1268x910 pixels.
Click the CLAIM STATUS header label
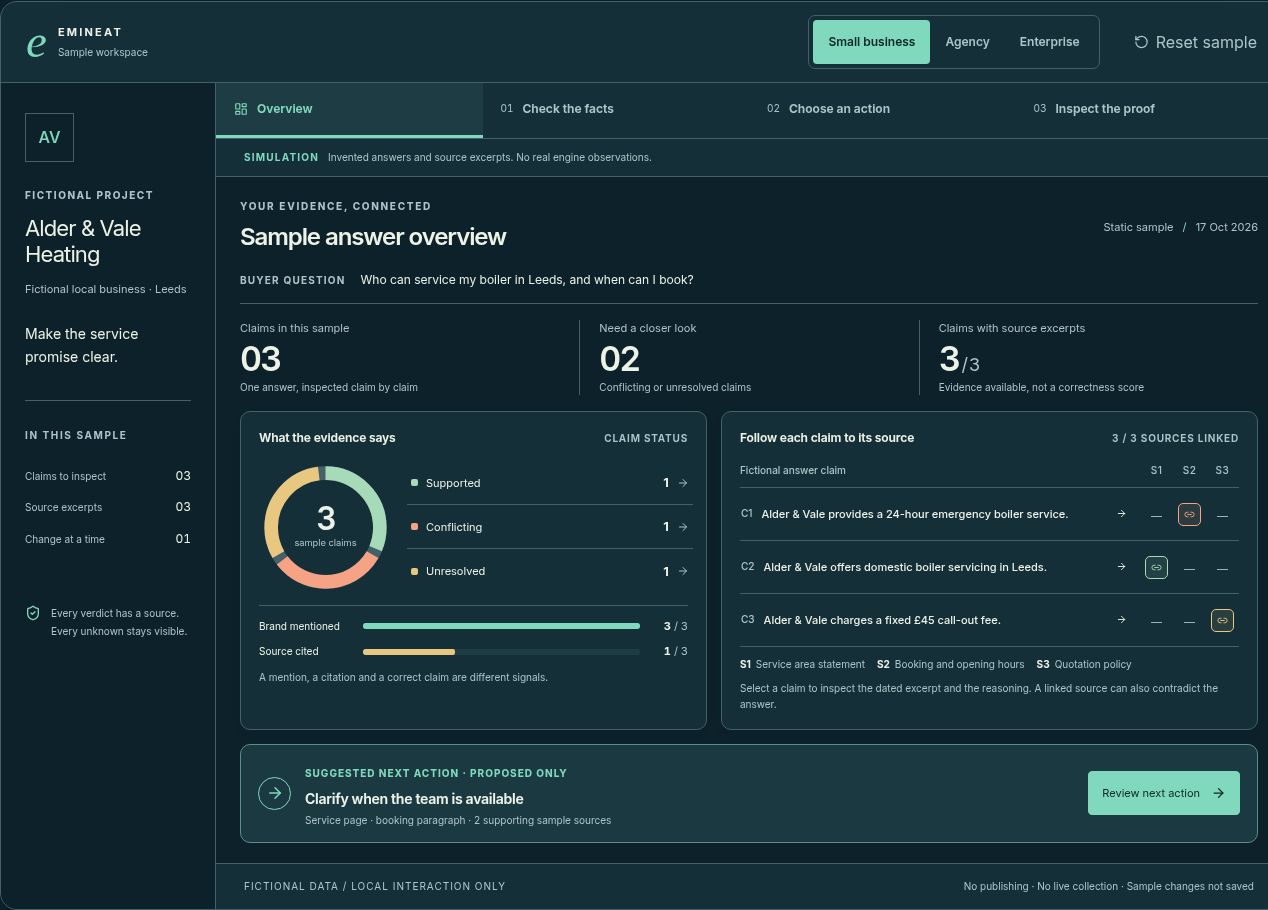tap(646, 438)
